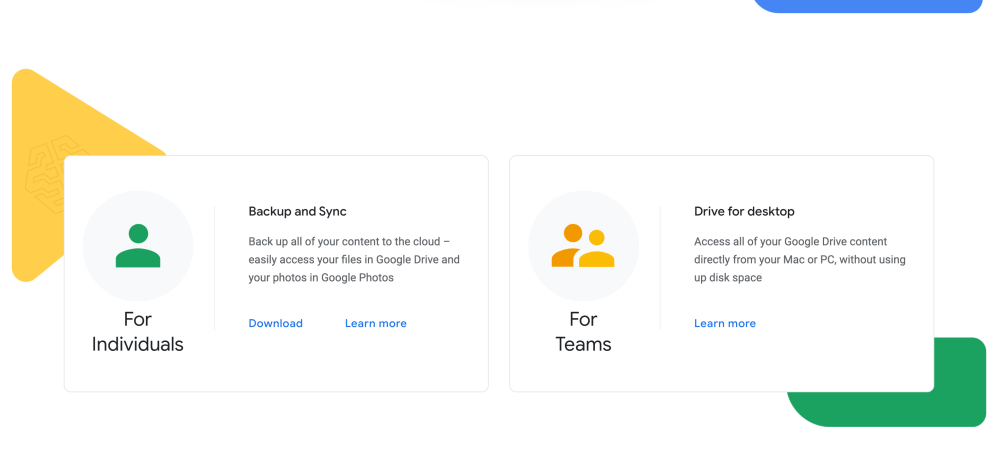Image resolution: width=998 pixels, height=465 pixels.
Task: Open Learn more for Backup and Sync
Action: click(x=375, y=323)
